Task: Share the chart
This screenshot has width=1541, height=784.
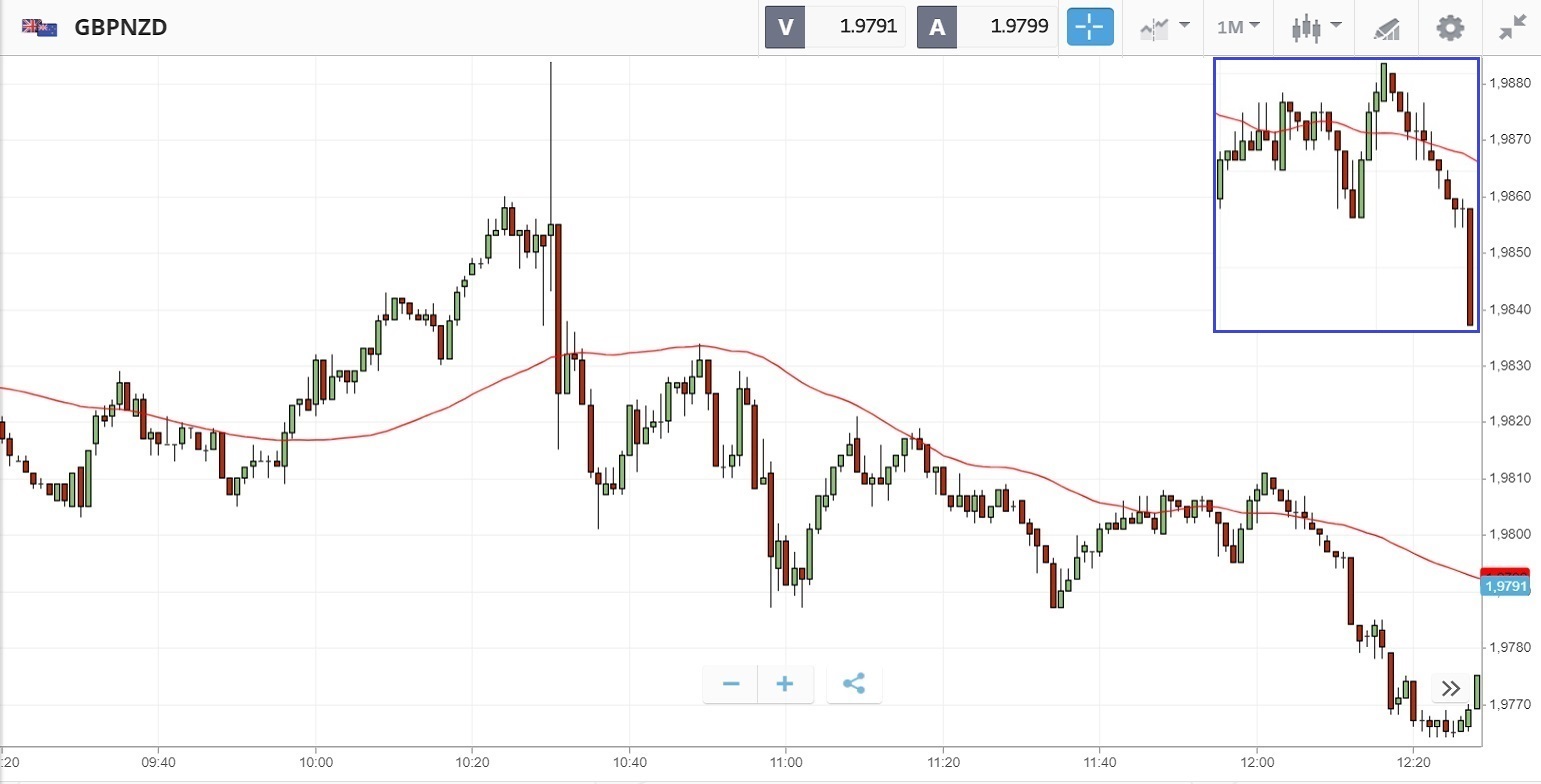Action: click(x=854, y=684)
